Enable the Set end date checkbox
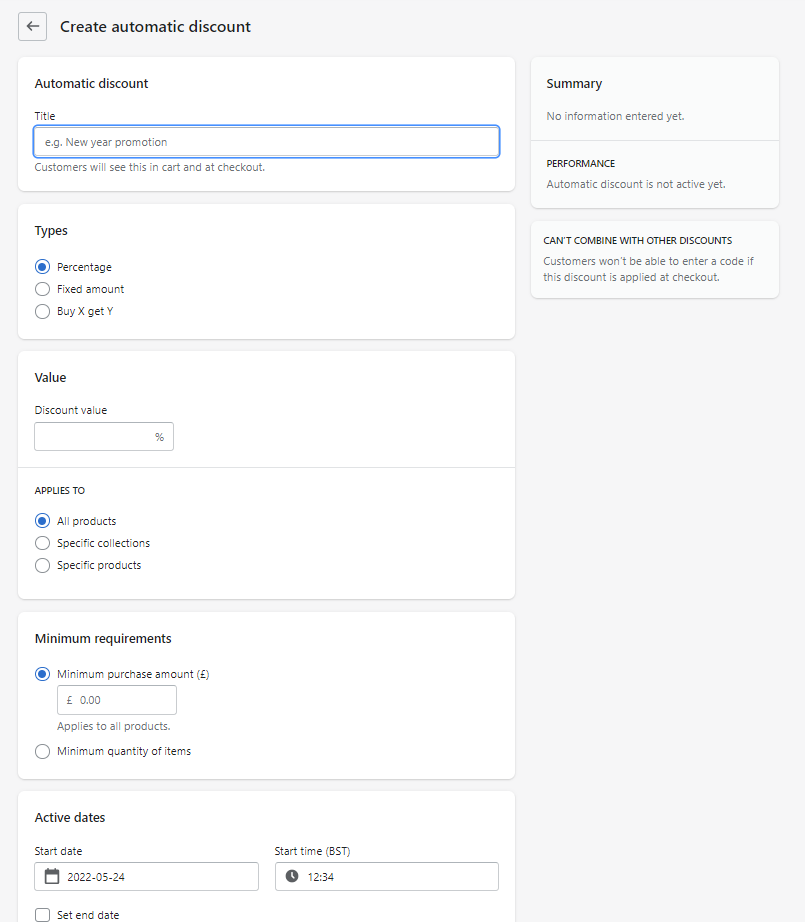The width and height of the screenshot is (805, 922). click(42, 914)
